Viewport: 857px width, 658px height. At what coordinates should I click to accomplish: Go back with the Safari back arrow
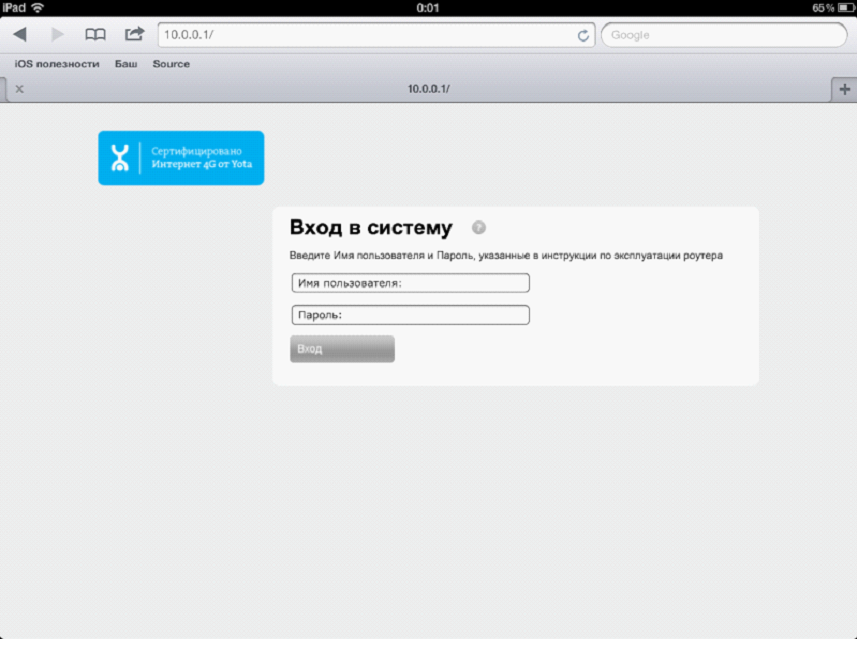(20, 34)
